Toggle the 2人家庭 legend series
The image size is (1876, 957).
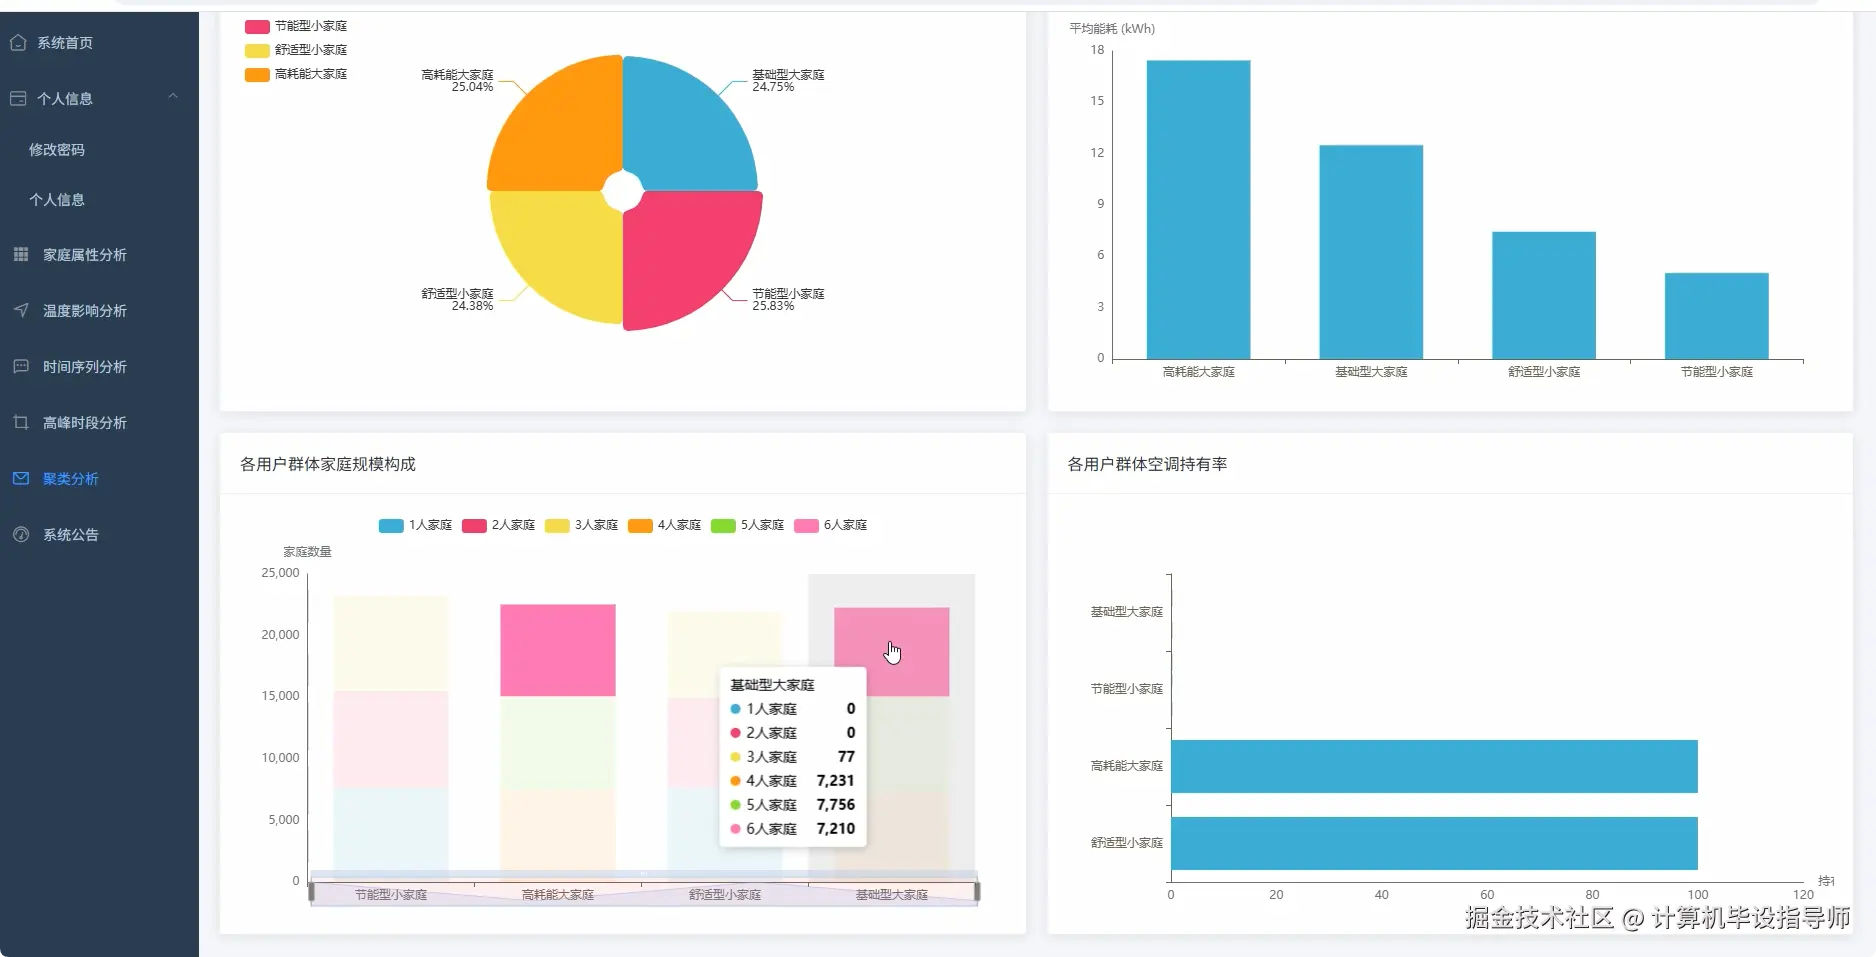[498, 525]
